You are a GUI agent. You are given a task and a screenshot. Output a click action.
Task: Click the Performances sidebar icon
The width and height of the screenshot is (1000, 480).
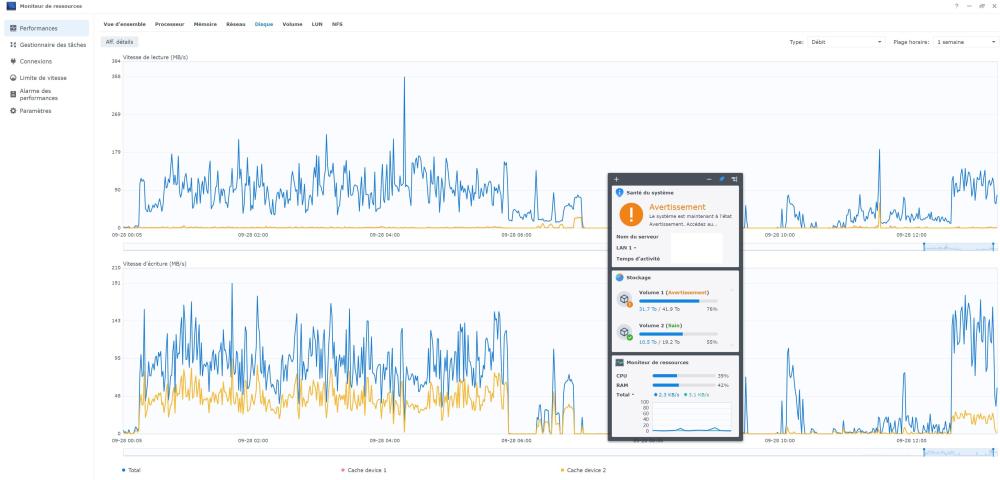(13, 29)
